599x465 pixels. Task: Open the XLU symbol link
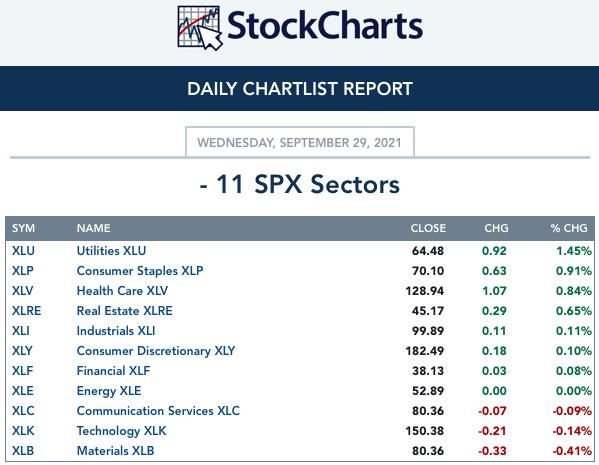click(23, 251)
